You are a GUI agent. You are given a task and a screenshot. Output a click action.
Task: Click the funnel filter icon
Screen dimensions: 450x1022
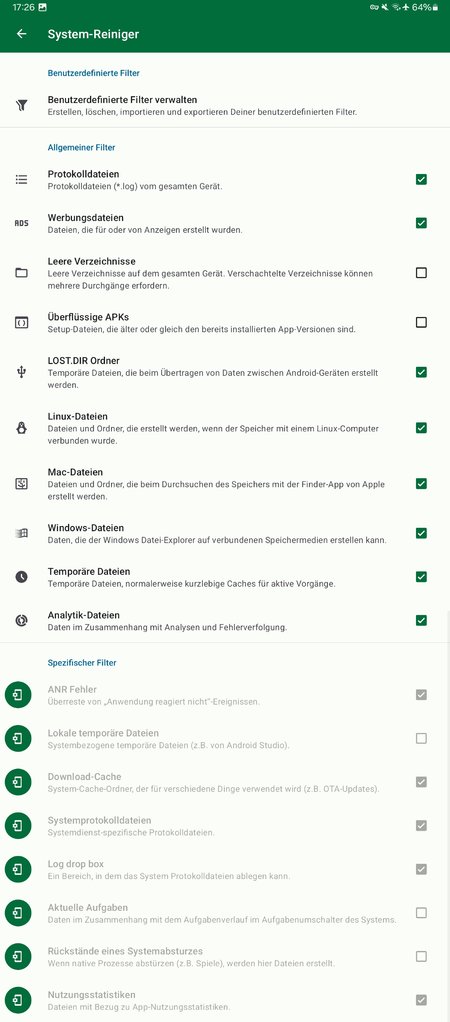22,106
